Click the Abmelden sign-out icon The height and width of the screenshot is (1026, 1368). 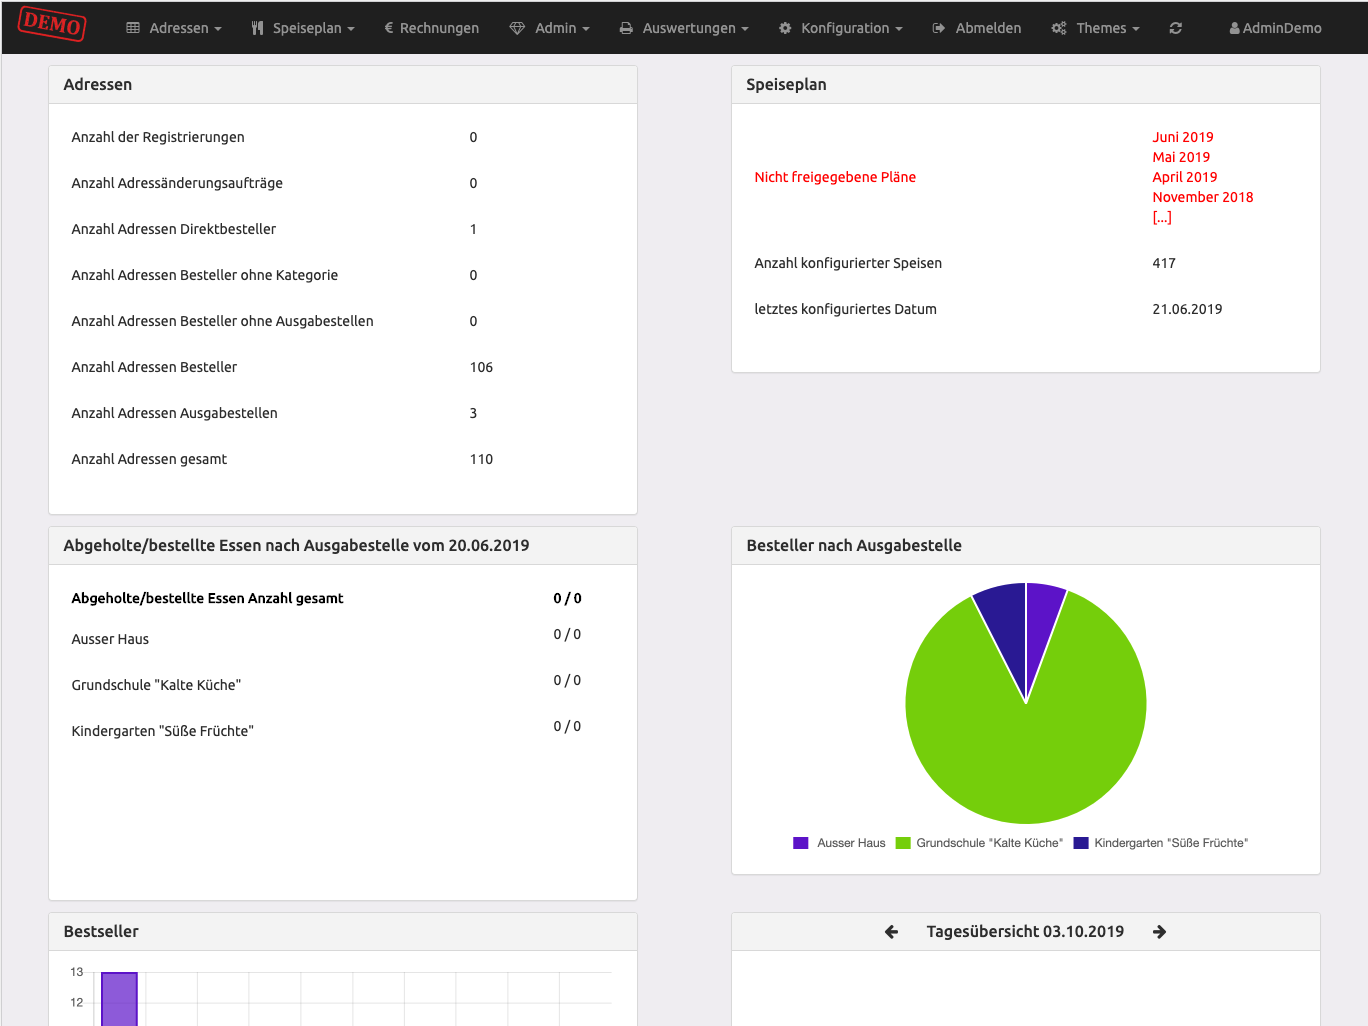point(939,28)
